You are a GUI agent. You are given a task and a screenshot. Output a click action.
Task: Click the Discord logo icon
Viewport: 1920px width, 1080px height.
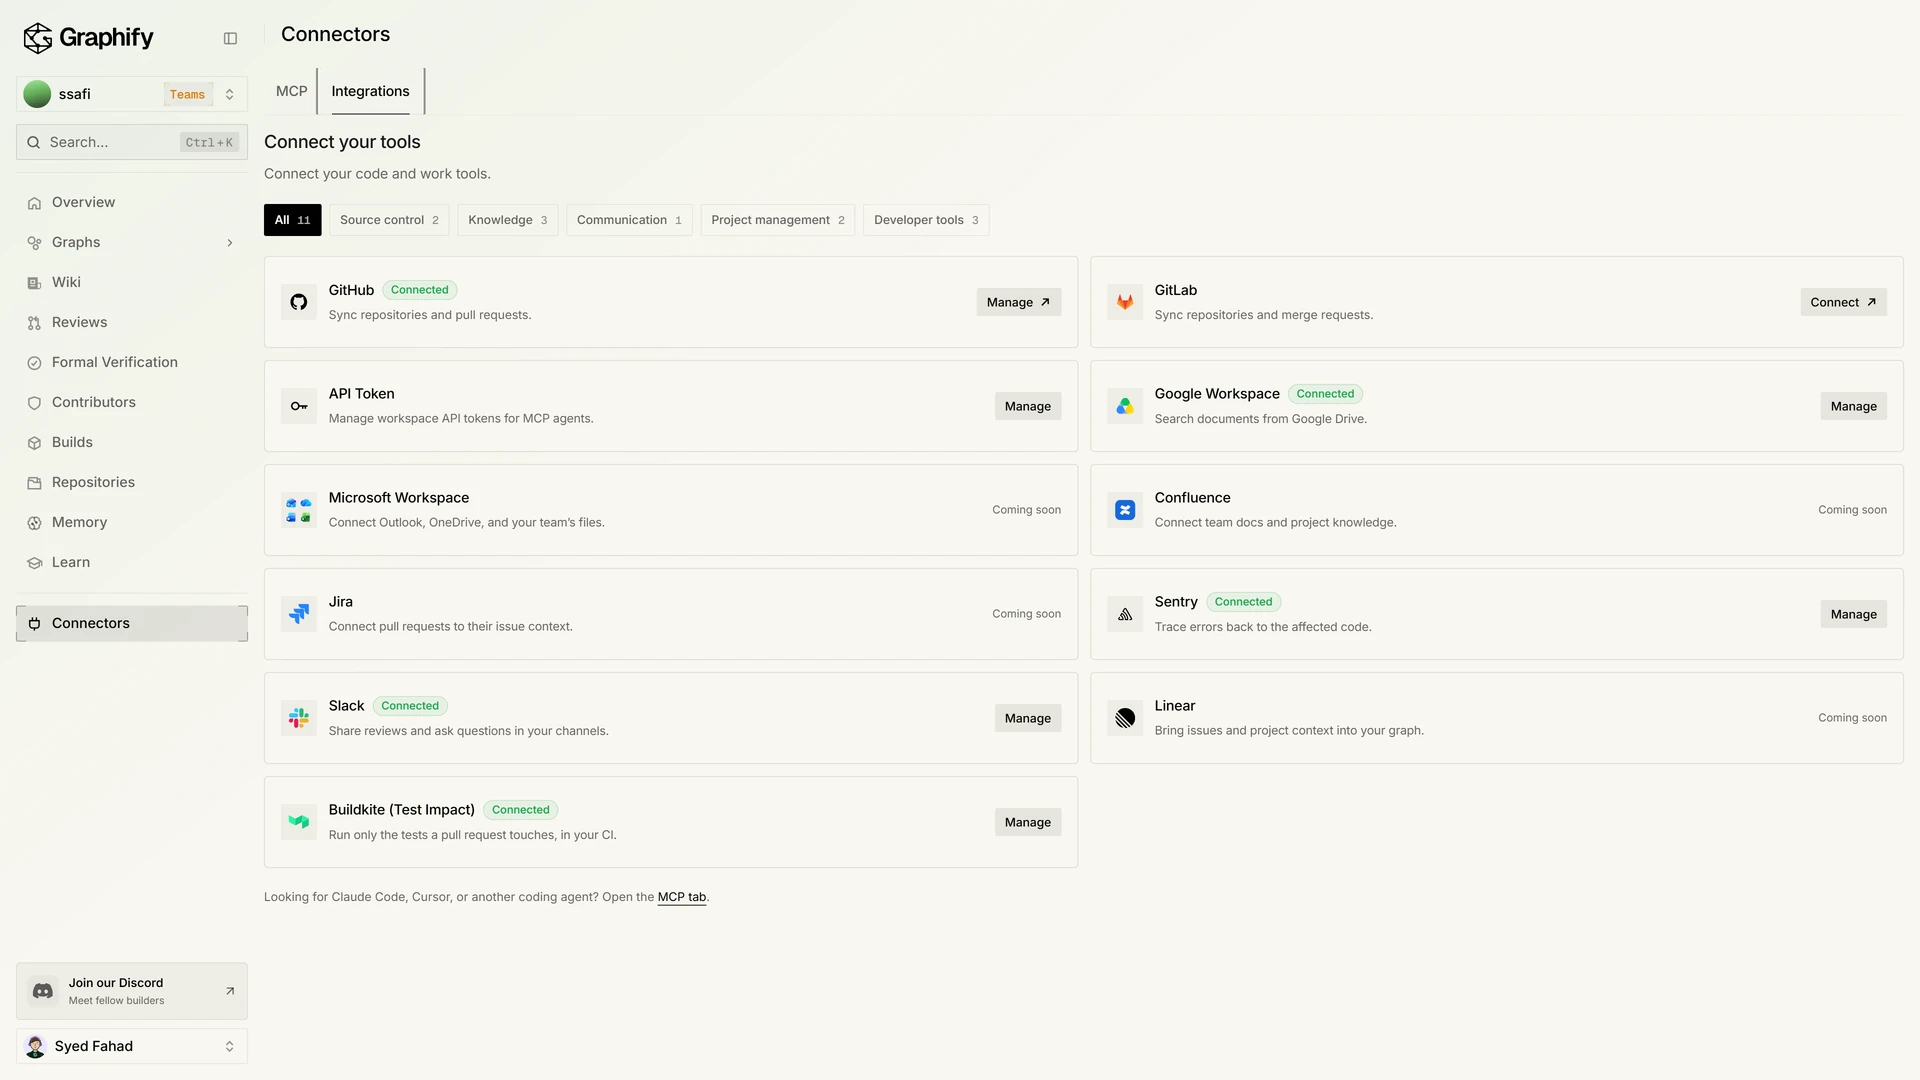coord(43,991)
